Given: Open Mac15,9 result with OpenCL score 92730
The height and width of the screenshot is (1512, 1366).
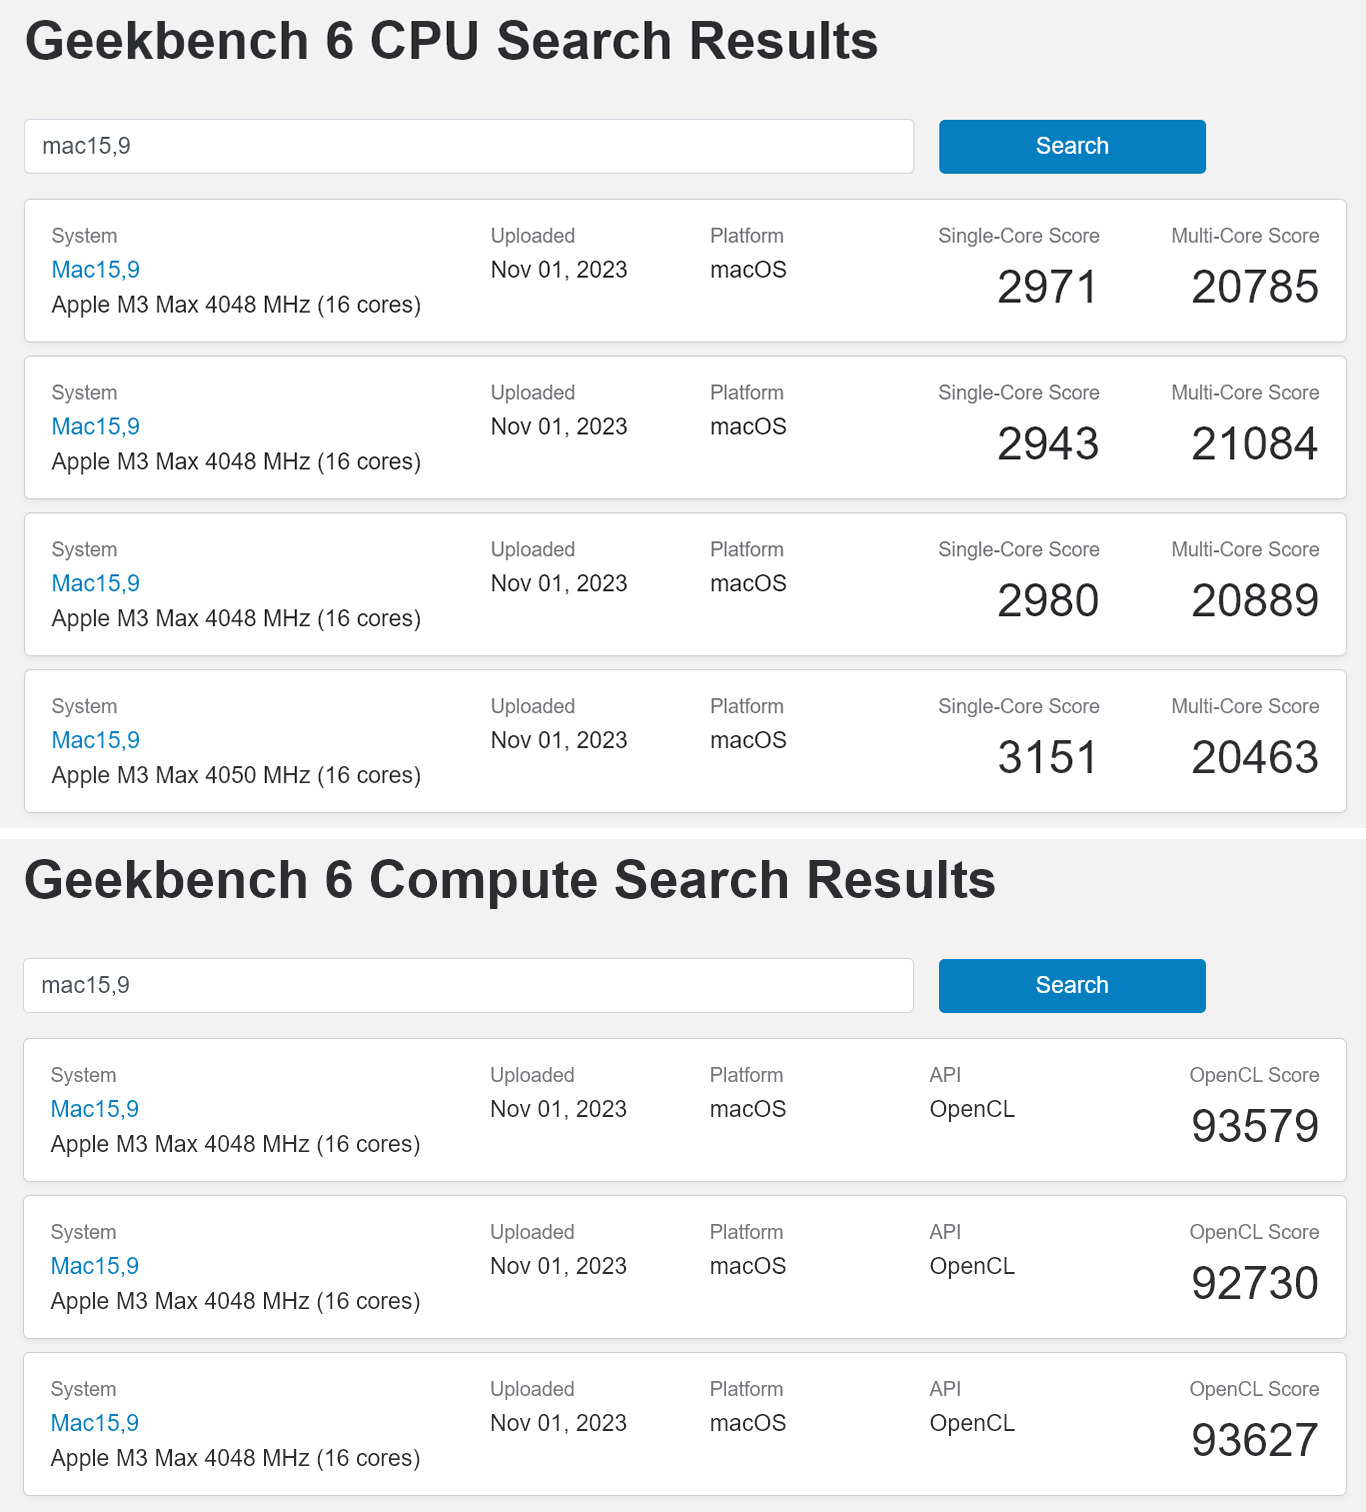Looking at the screenshot, I should pyautogui.click(x=95, y=1266).
